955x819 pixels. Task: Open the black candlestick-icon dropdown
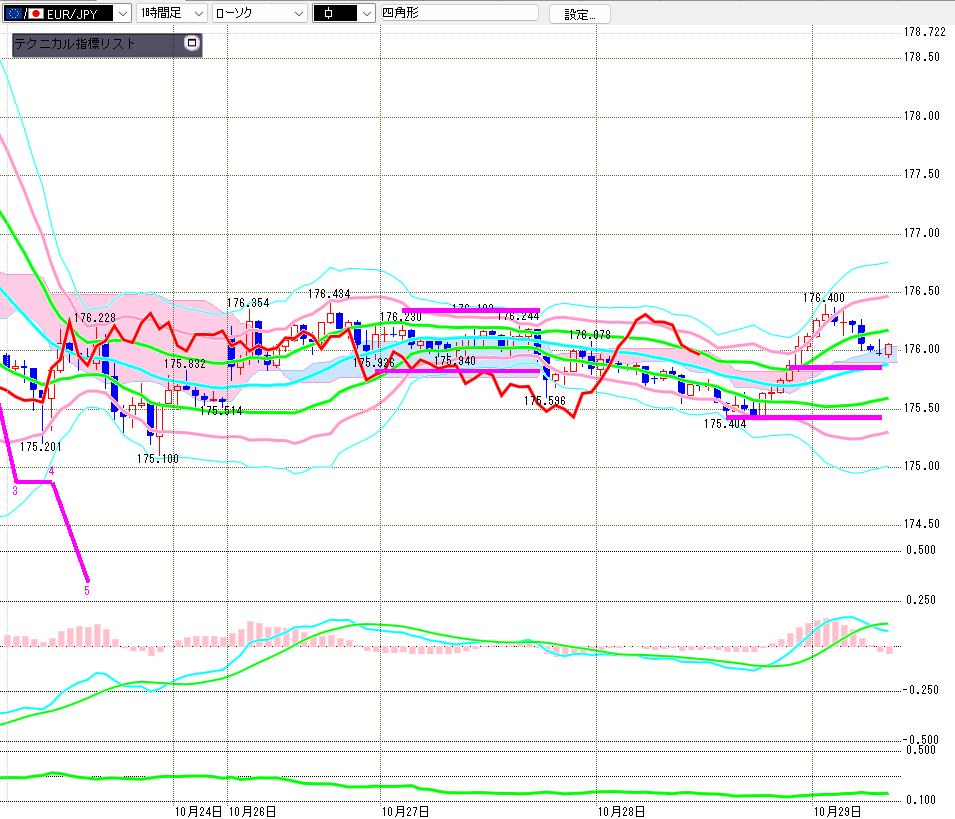[344, 13]
